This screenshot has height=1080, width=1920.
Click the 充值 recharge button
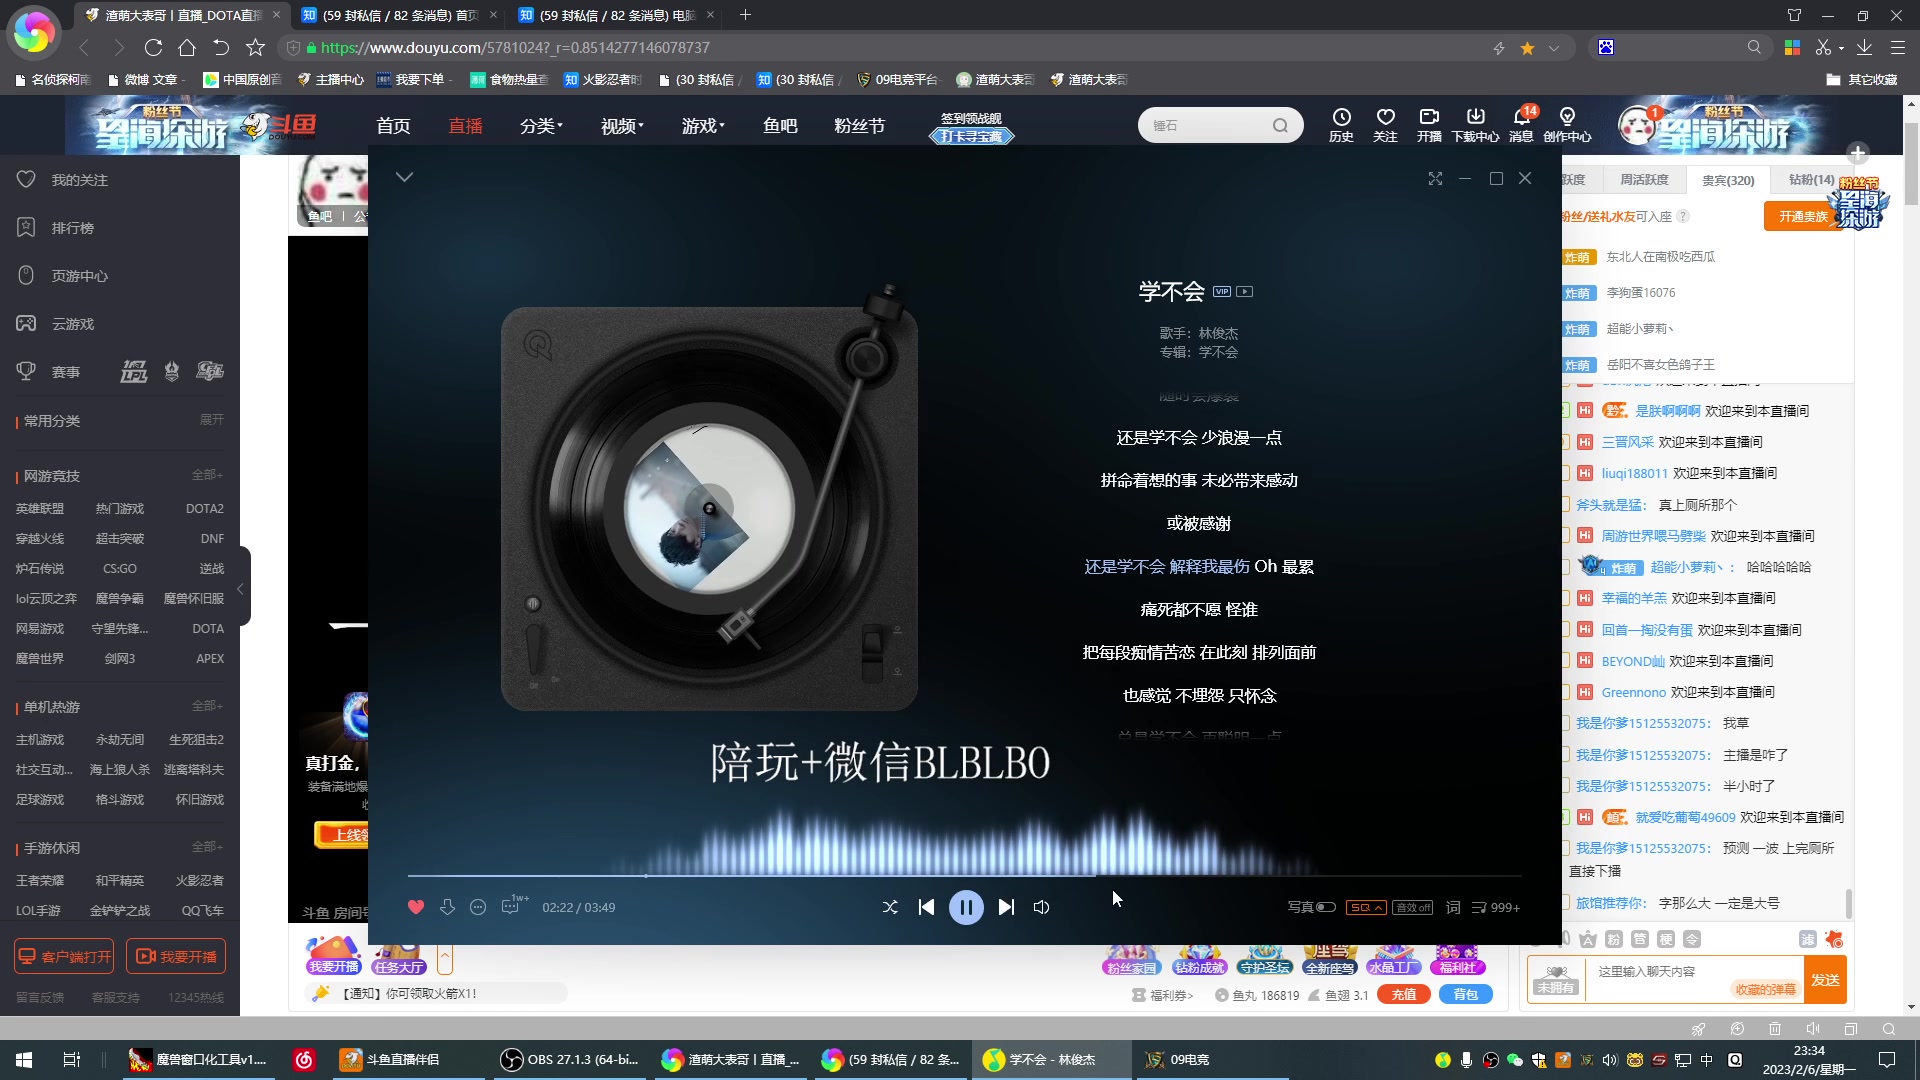[x=1404, y=995]
